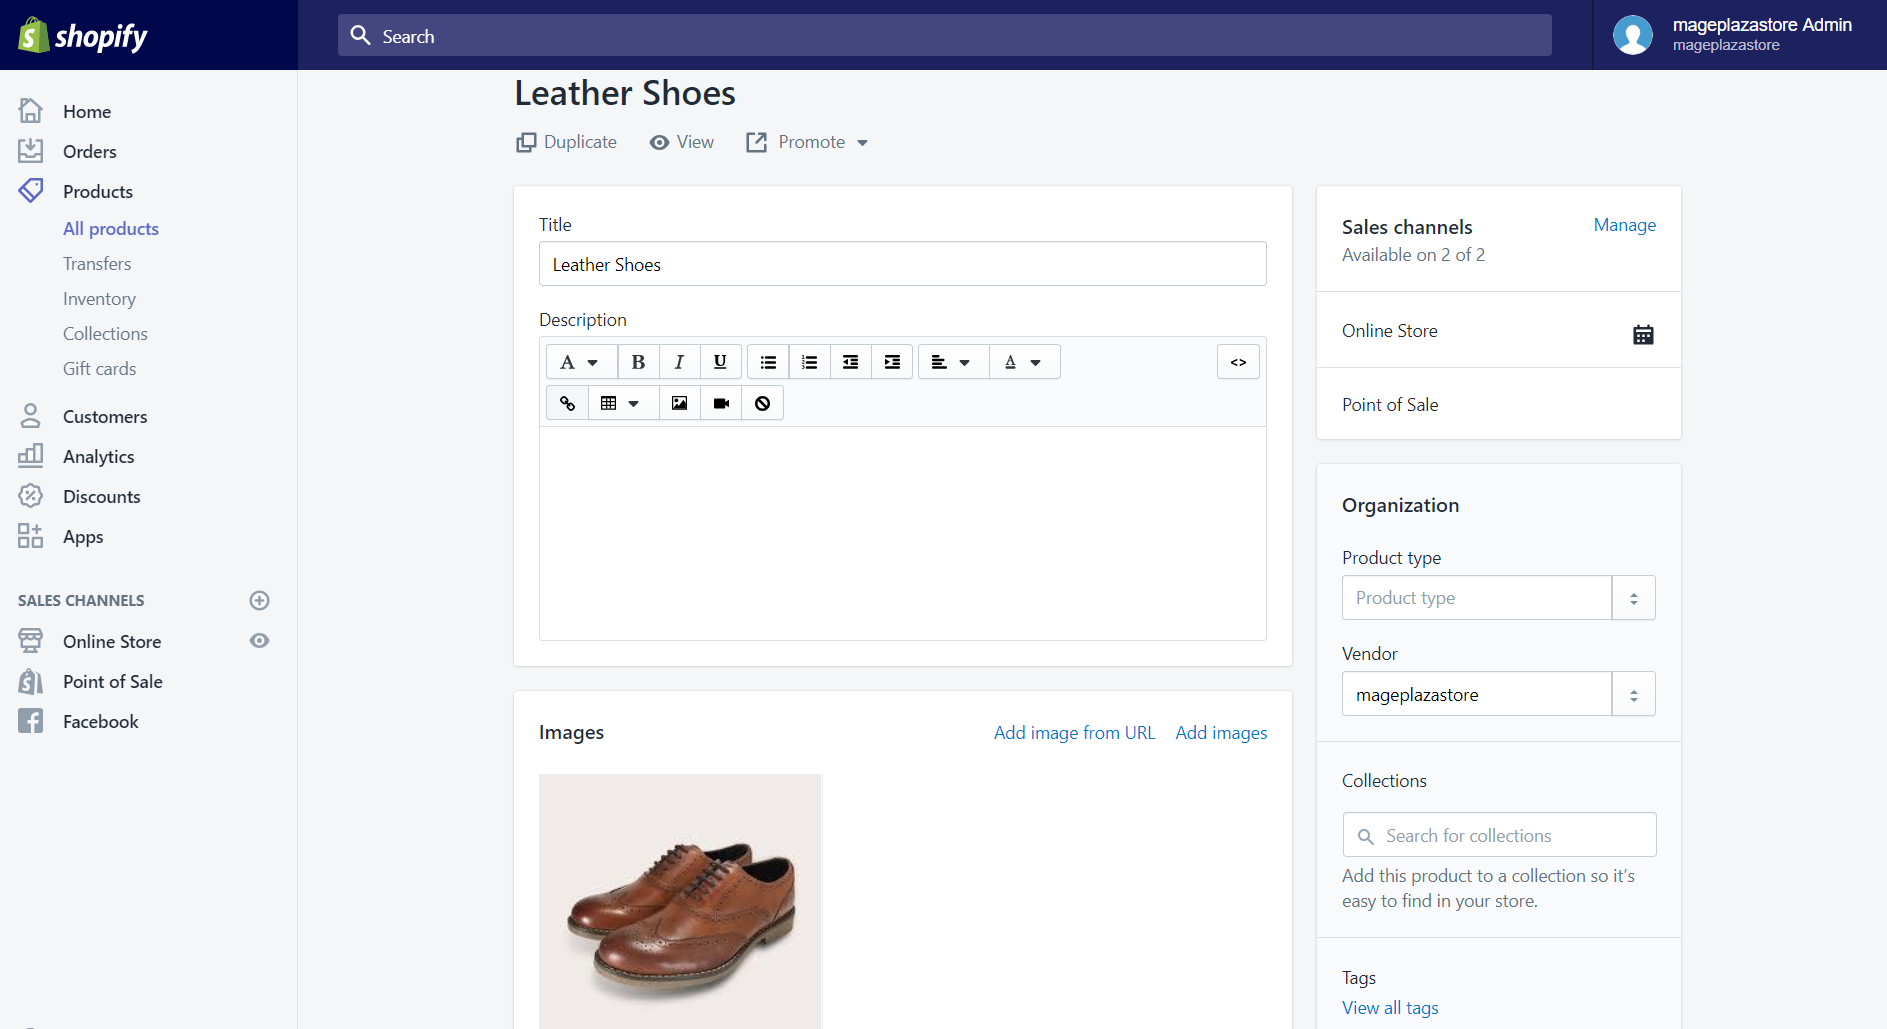The width and height of the screenshot is (1887, 1029).
Task: Open Collections submenu in sidebar
Action: tap(105, 333)
